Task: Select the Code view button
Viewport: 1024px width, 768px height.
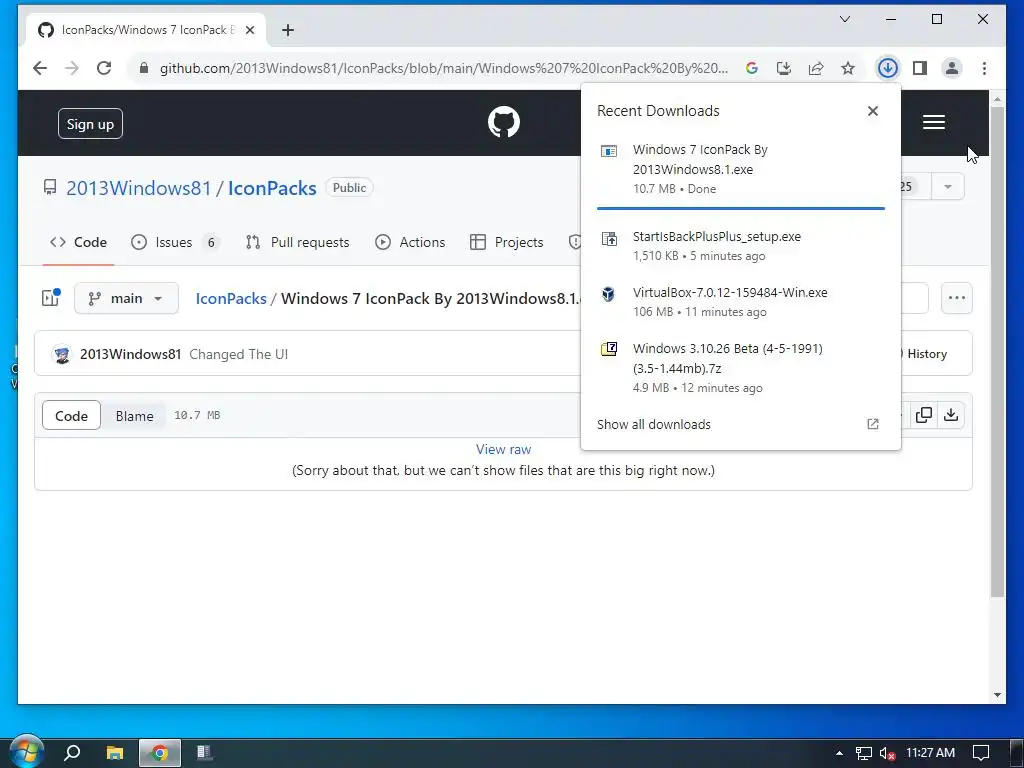Action: [x=71, y=415]
